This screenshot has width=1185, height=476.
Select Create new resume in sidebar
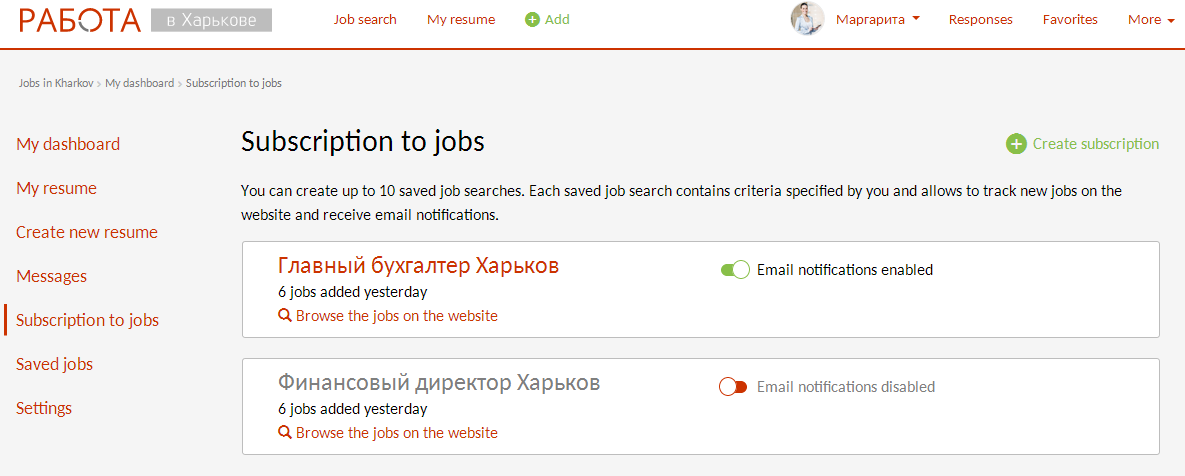click(x=87, y=232)
